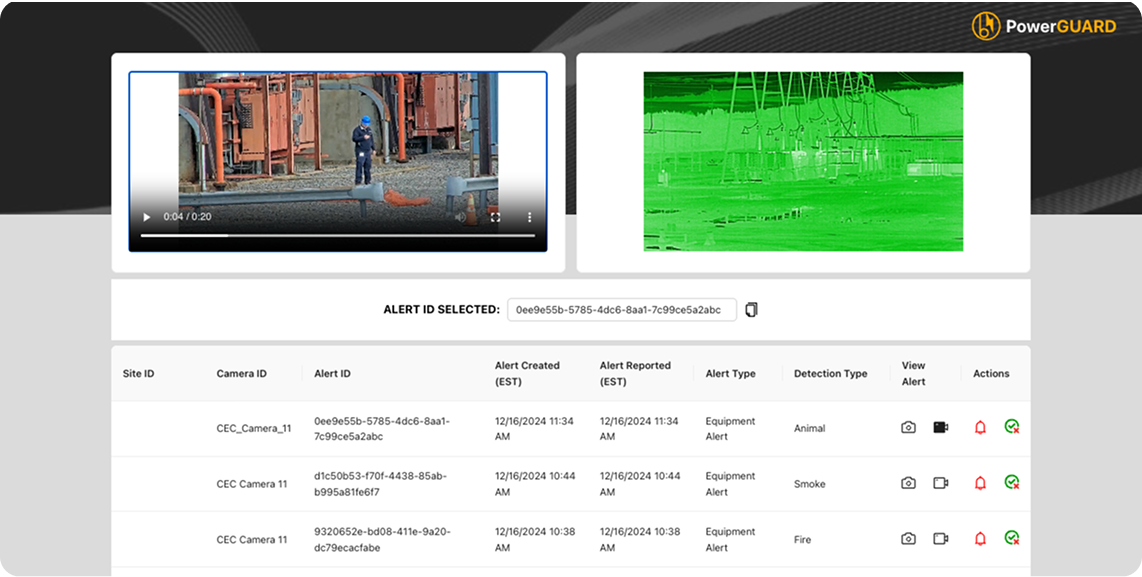Open video clip for Fire alert
This screenshot has height=577, width=1142.
click(x=940, y=539)
